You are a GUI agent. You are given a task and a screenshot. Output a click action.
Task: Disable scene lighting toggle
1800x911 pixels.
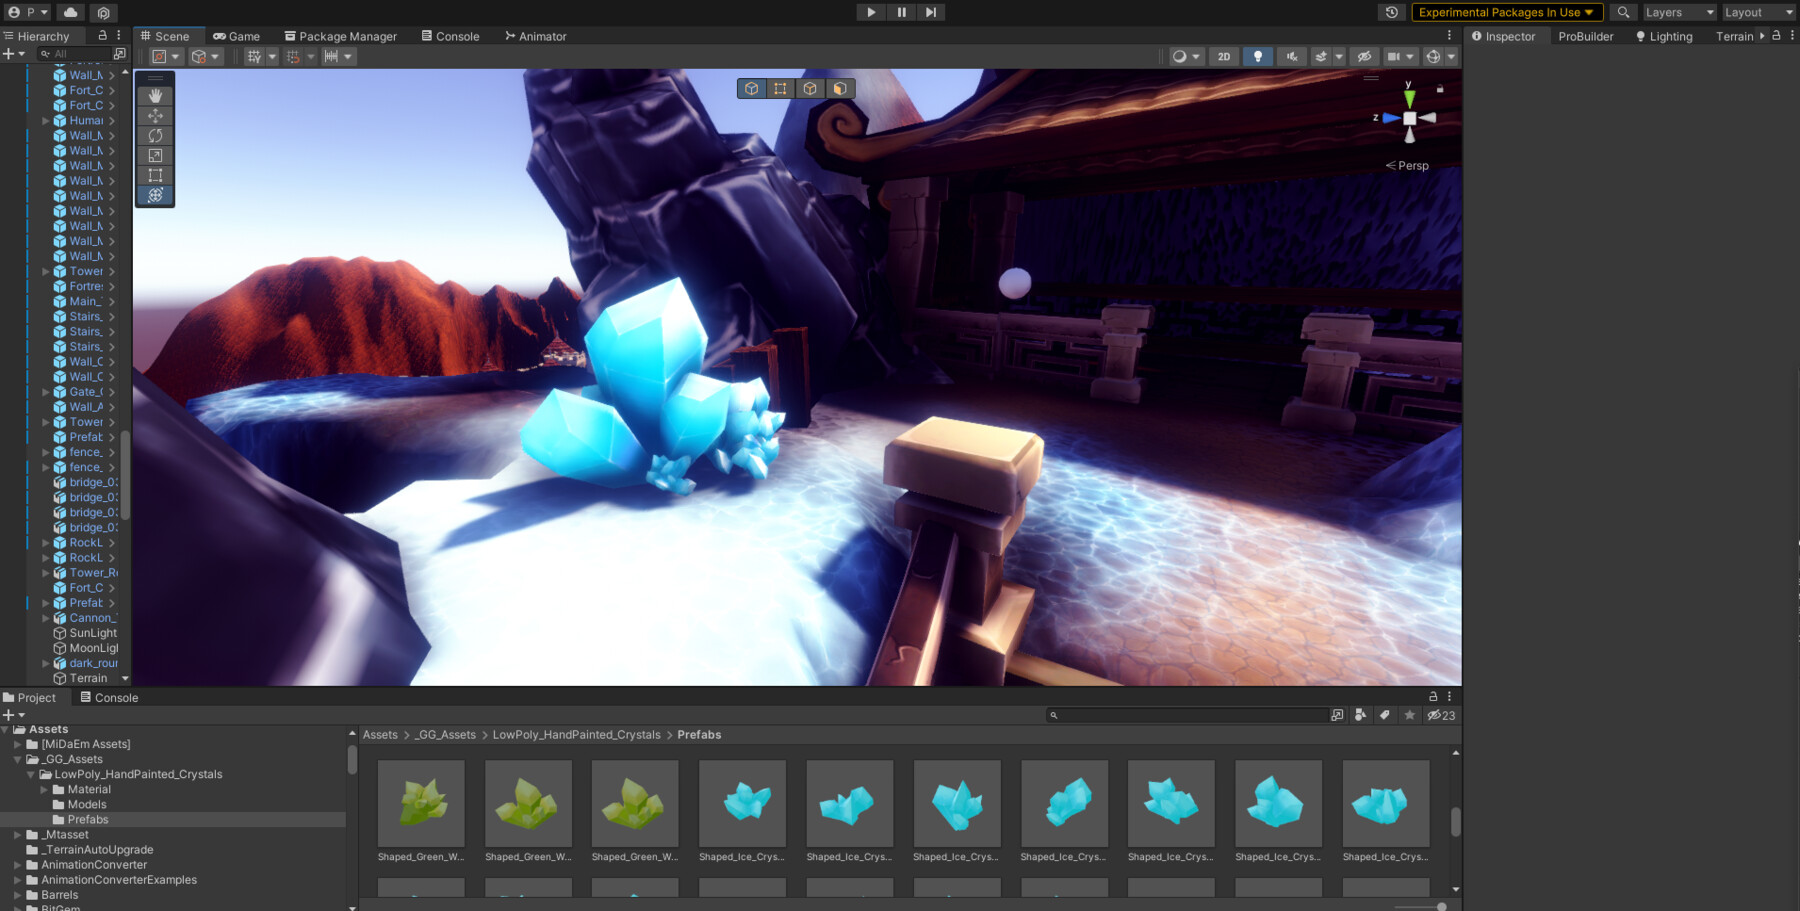click(1258, 56)
